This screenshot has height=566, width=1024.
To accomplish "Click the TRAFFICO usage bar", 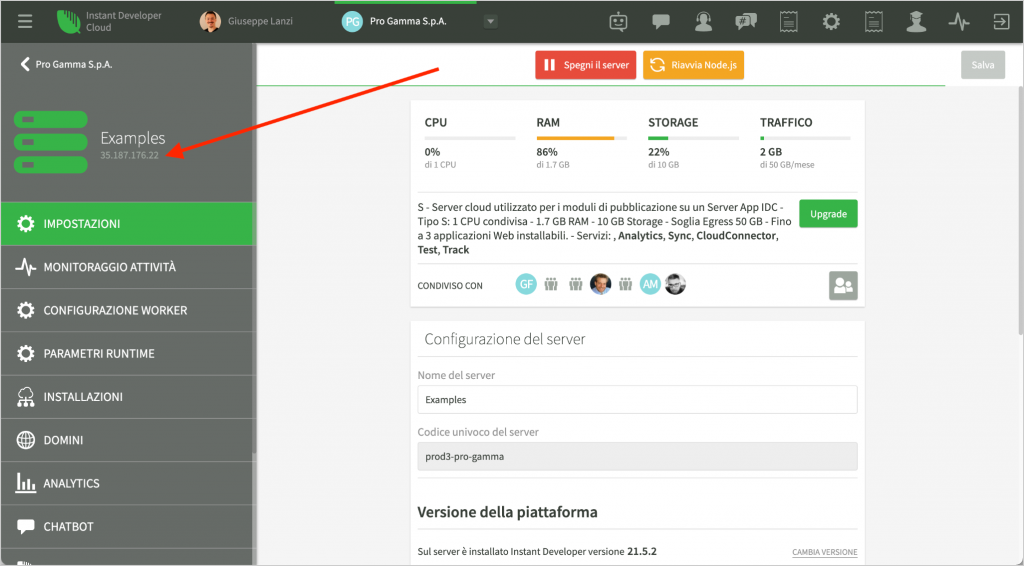I will (805, 138).
